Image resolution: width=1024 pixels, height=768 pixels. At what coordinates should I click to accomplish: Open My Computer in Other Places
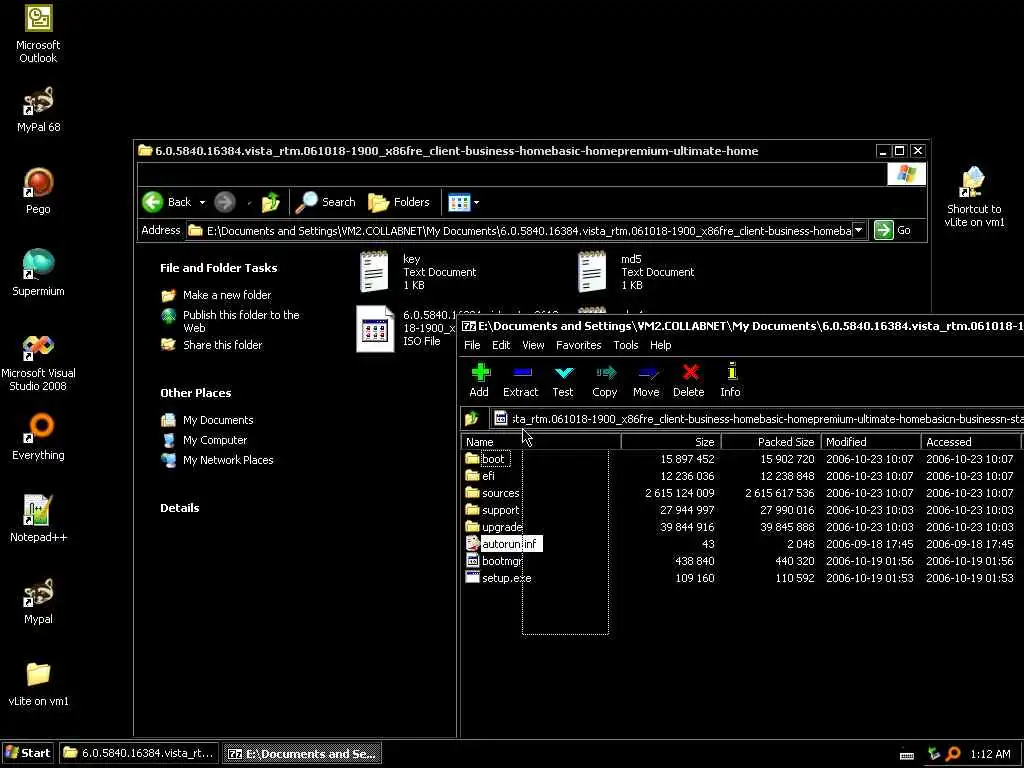pyautogui.click(x=204, y=440)
